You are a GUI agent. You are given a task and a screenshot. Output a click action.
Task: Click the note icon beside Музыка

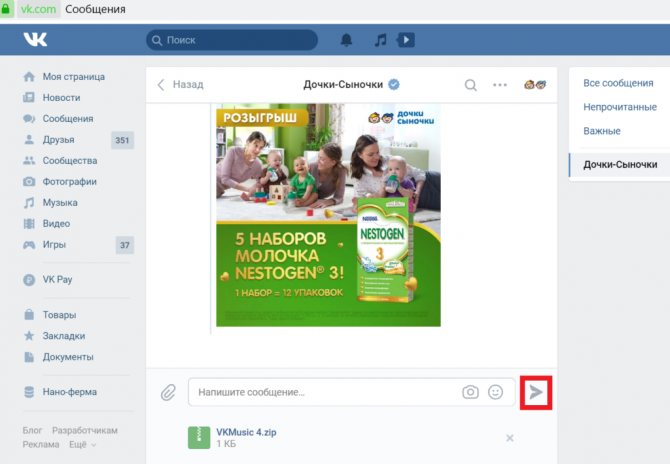29,203
